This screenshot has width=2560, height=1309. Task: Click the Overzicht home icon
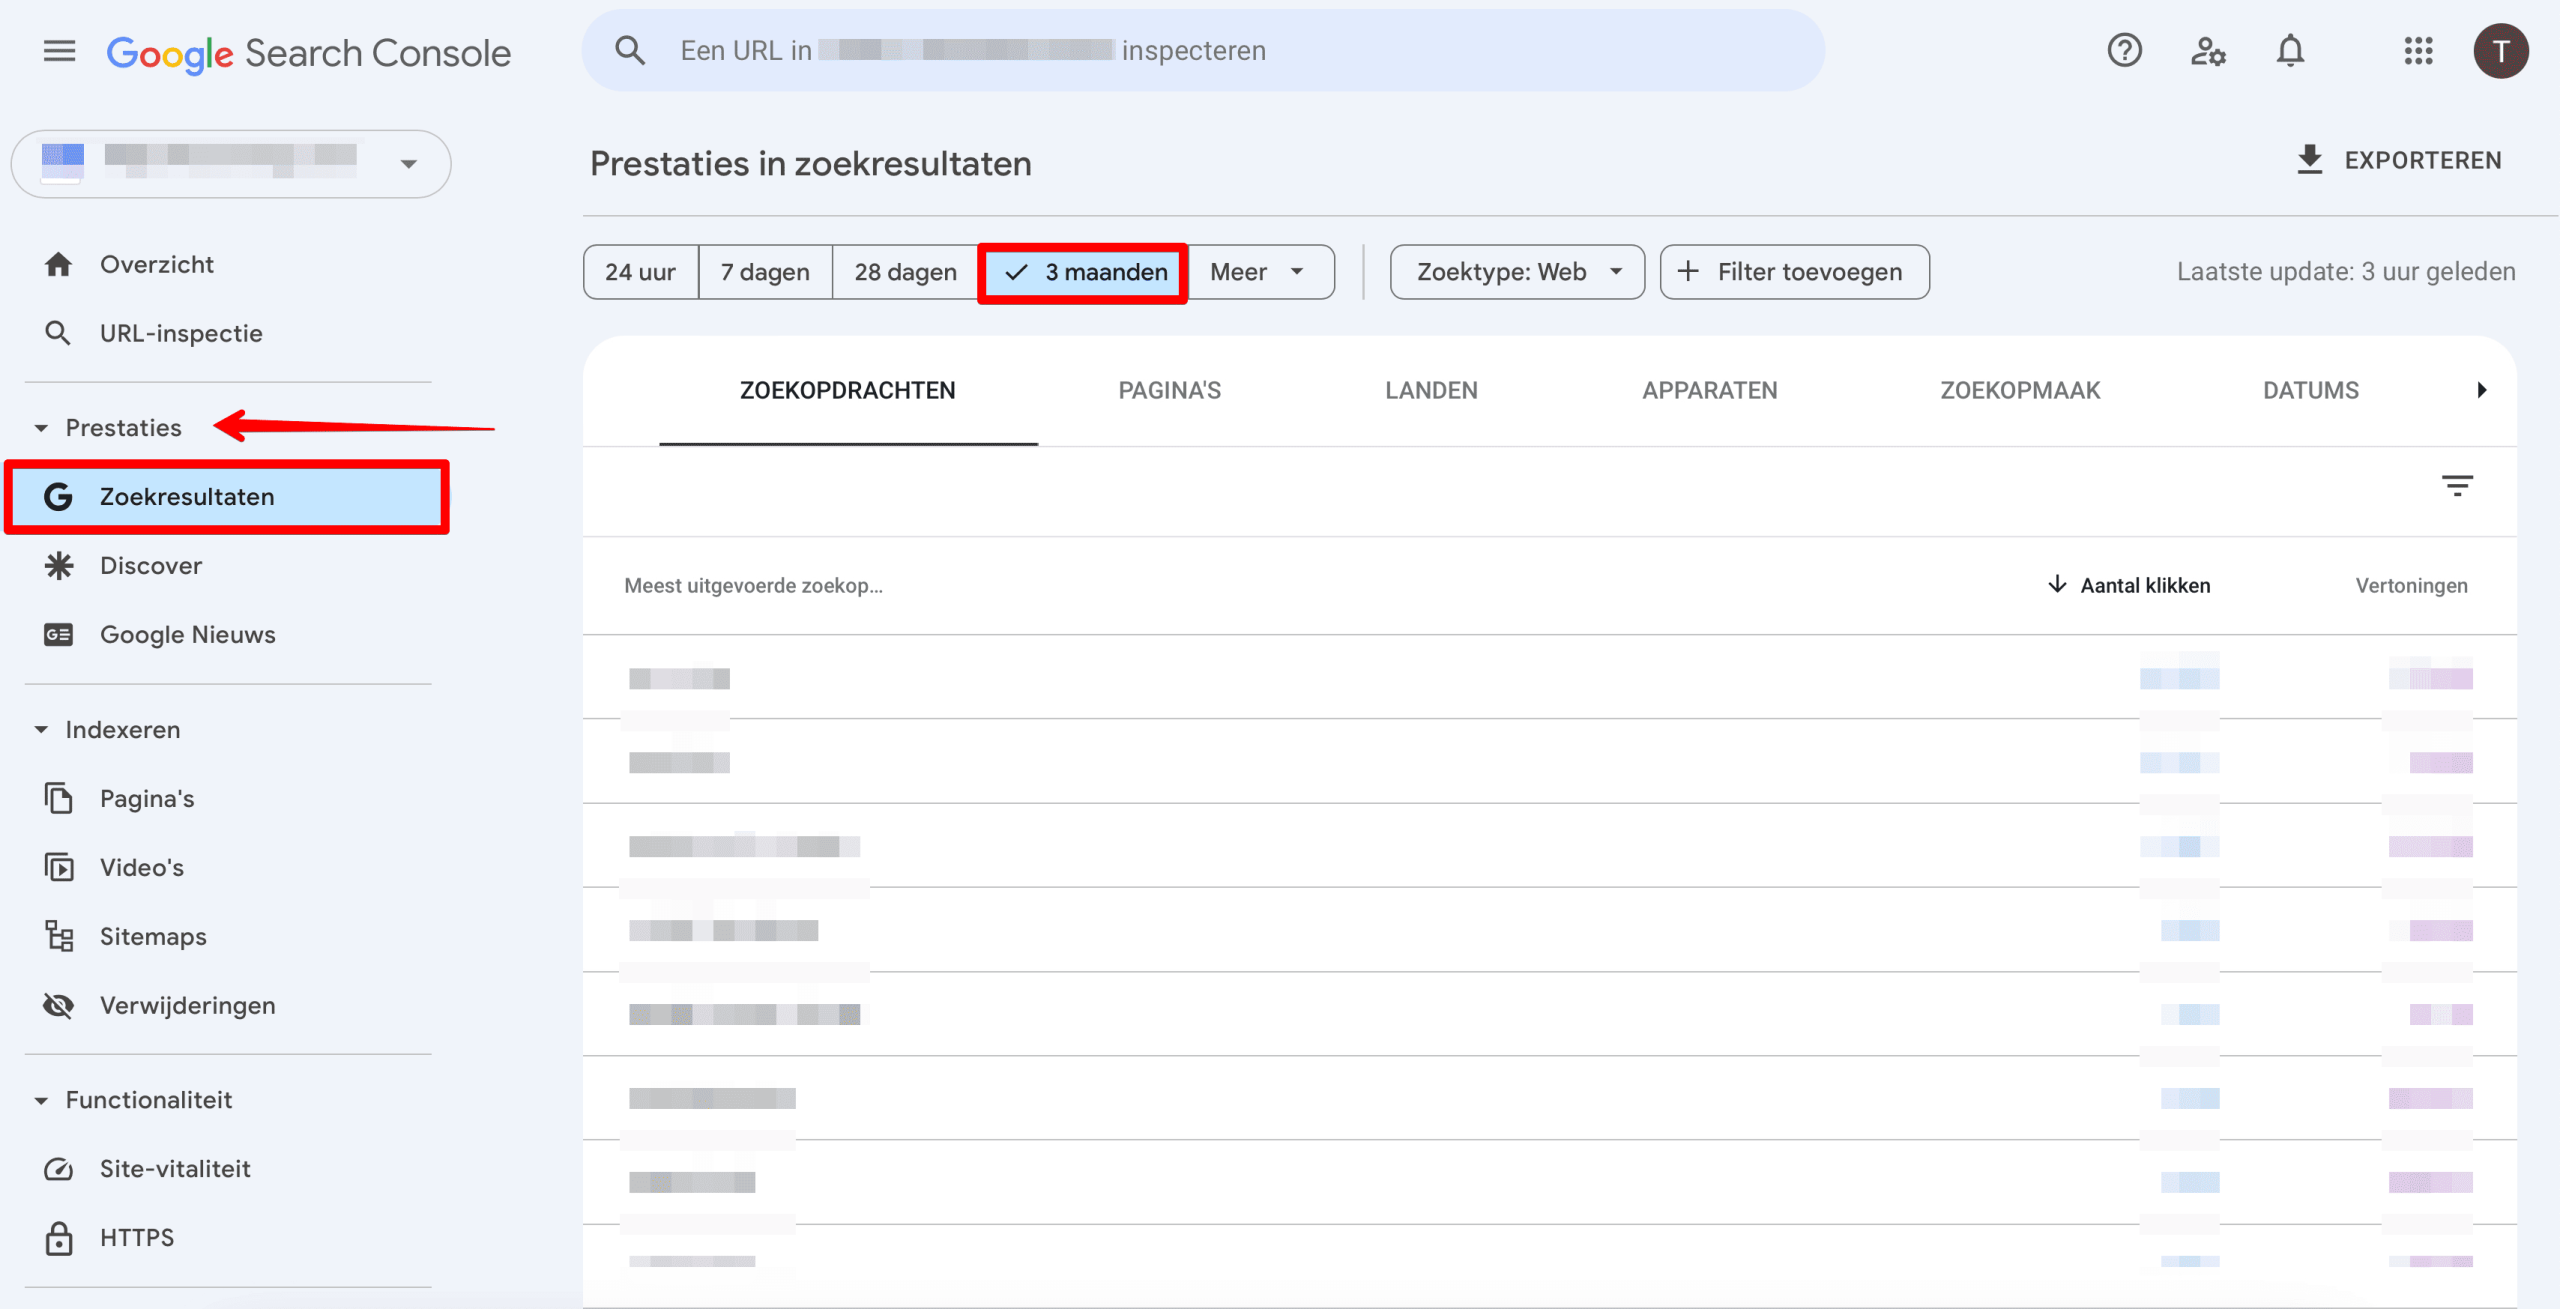pos(59,264)
